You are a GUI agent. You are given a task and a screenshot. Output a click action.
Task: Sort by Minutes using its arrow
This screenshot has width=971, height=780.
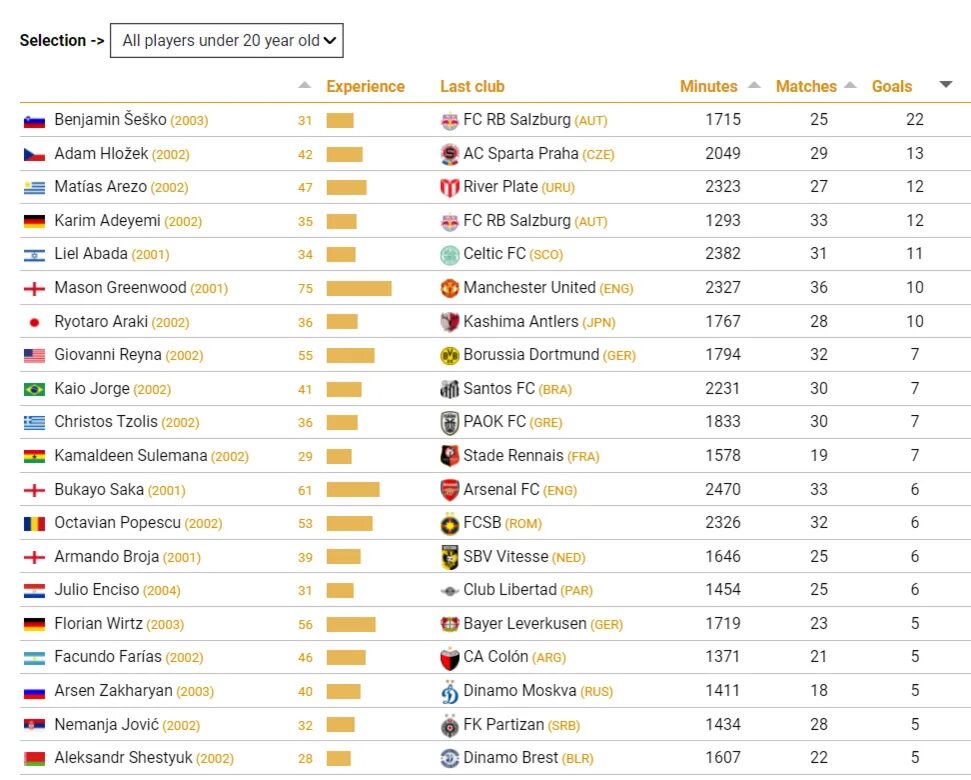pyautogui.click(x=754, y=85)
